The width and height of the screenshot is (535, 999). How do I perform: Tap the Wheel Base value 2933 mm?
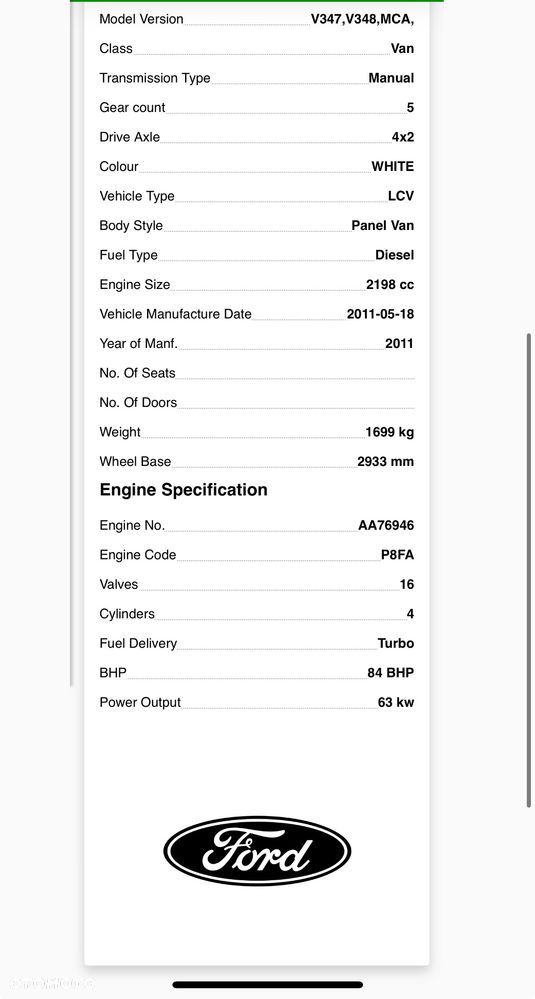[x=385, y=461]
